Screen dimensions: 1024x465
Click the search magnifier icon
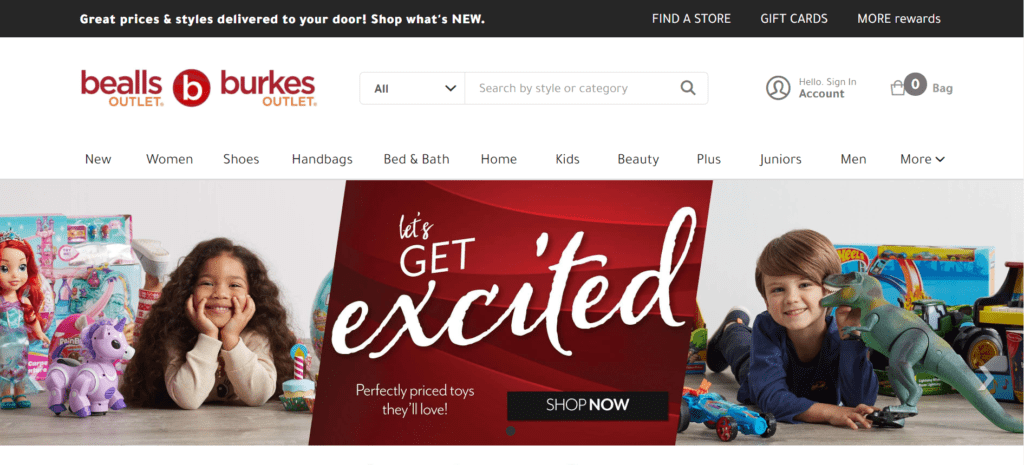point(688,88)
